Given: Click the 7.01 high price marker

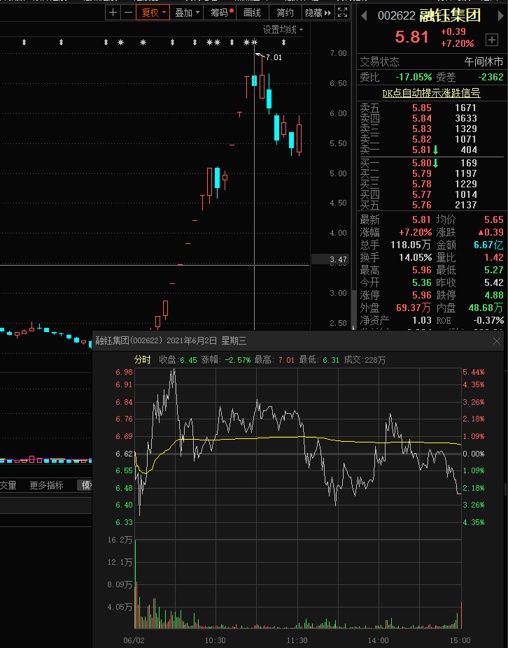Looking at the screenshot, I should point(273,57).
